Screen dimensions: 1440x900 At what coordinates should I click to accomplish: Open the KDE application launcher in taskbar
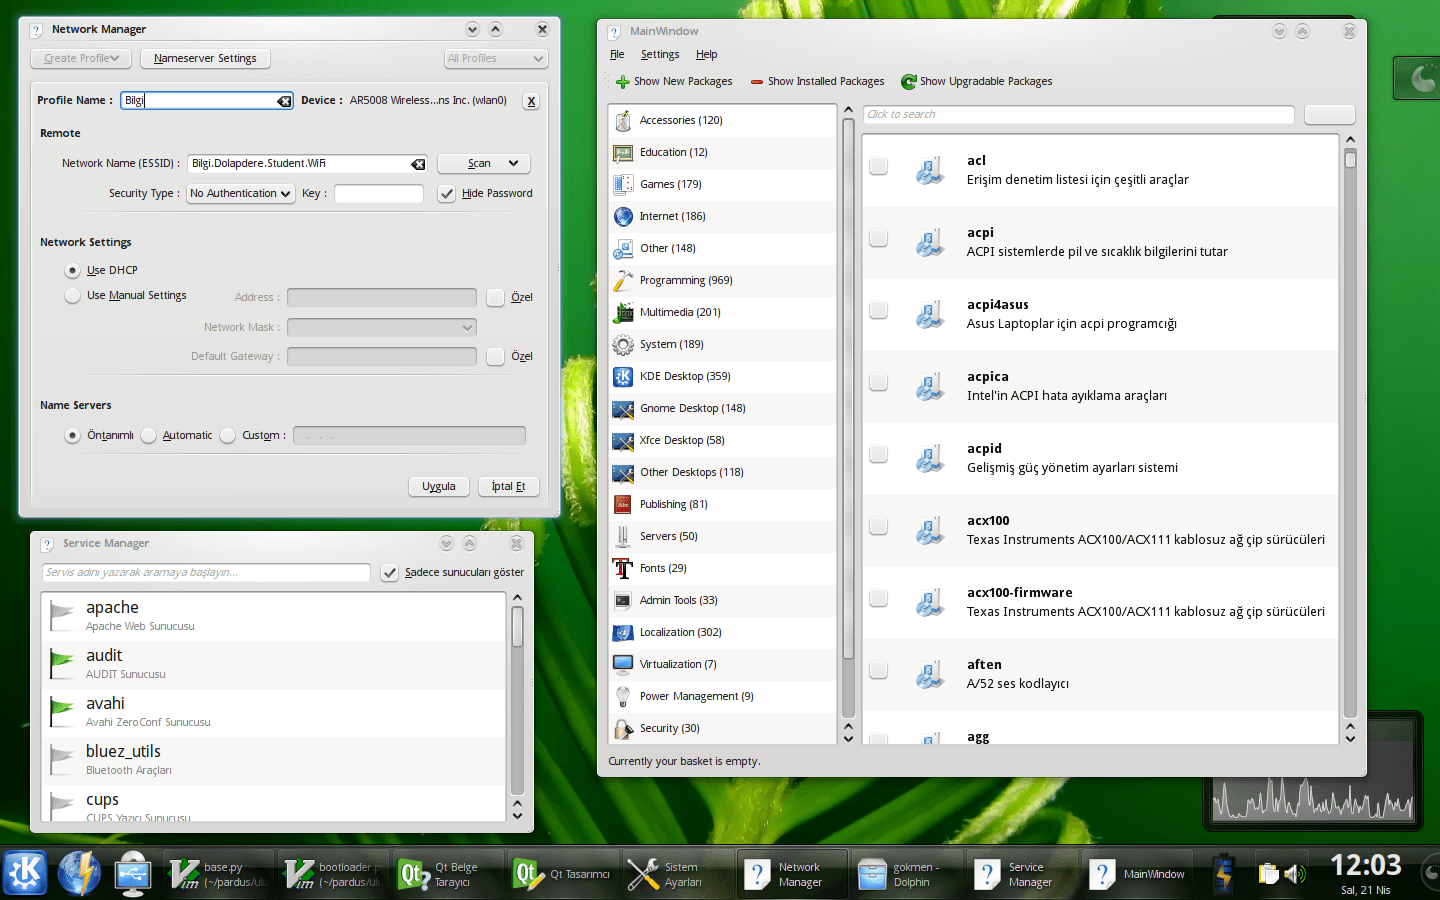25,873
